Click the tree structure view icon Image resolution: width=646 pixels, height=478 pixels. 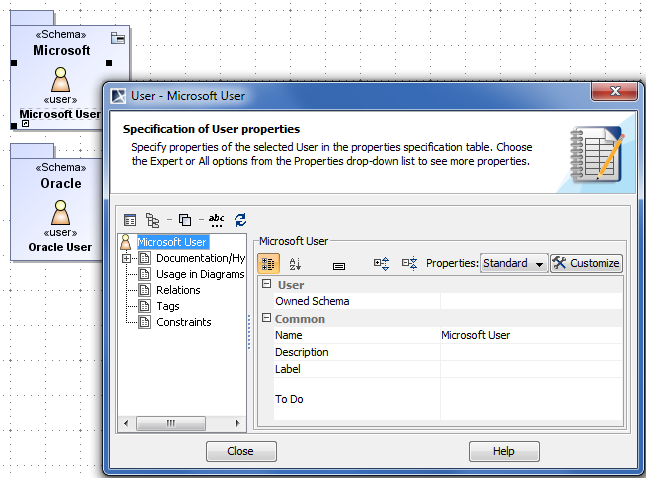point(152,220)
